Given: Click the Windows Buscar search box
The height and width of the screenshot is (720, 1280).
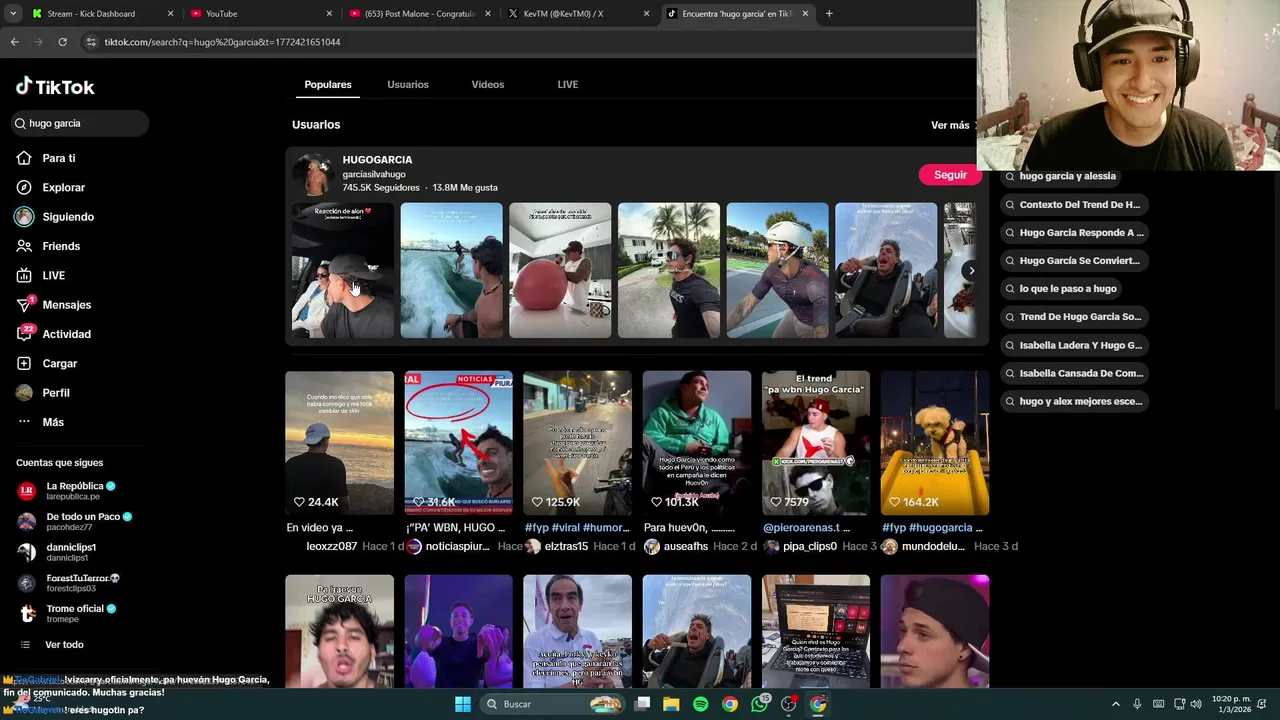Looking at the screenshot, I should [x=552, y=704].
